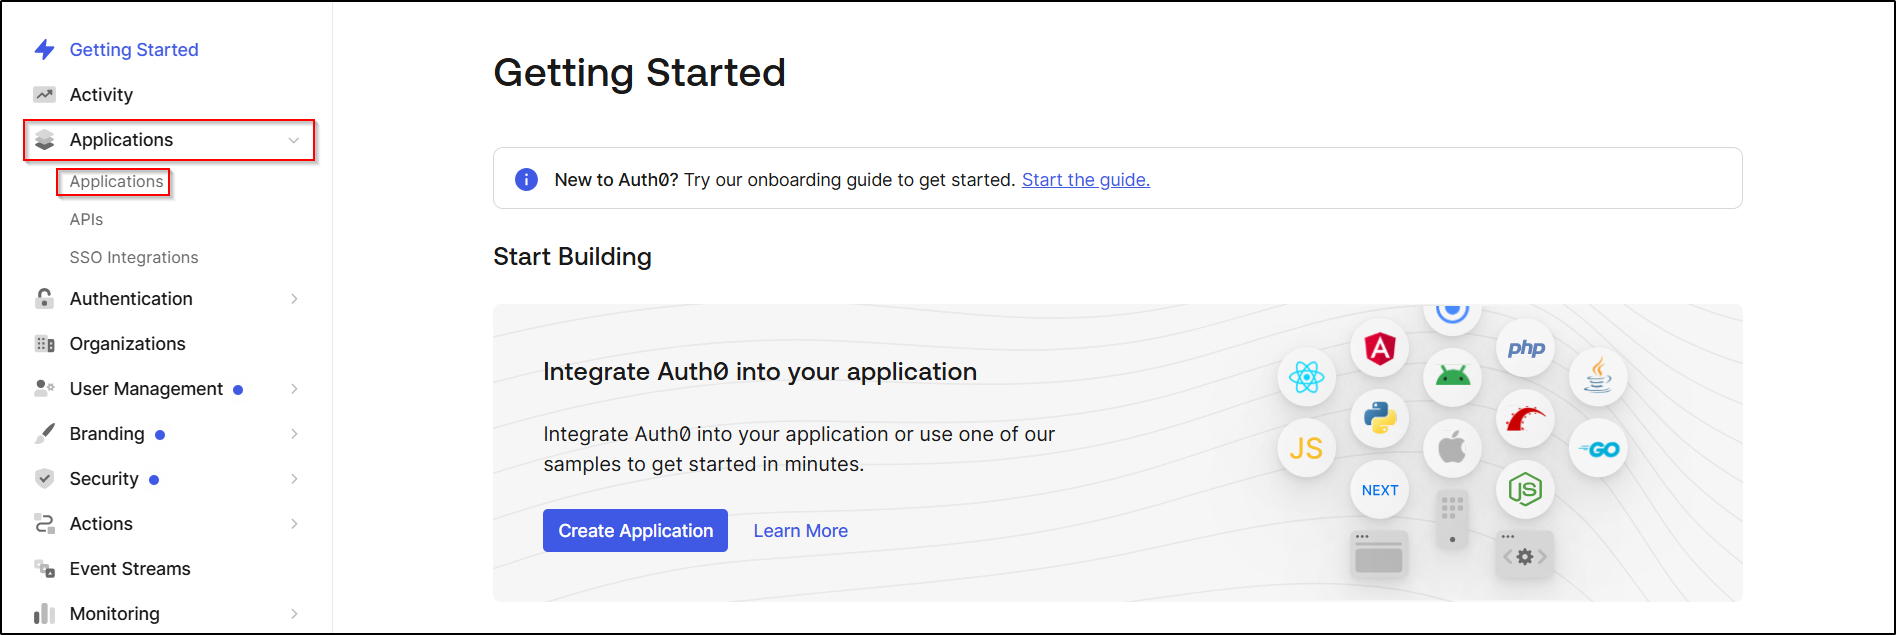Select the Applications submenu entry
This screenshot has width=1896, height=635.
116,181
